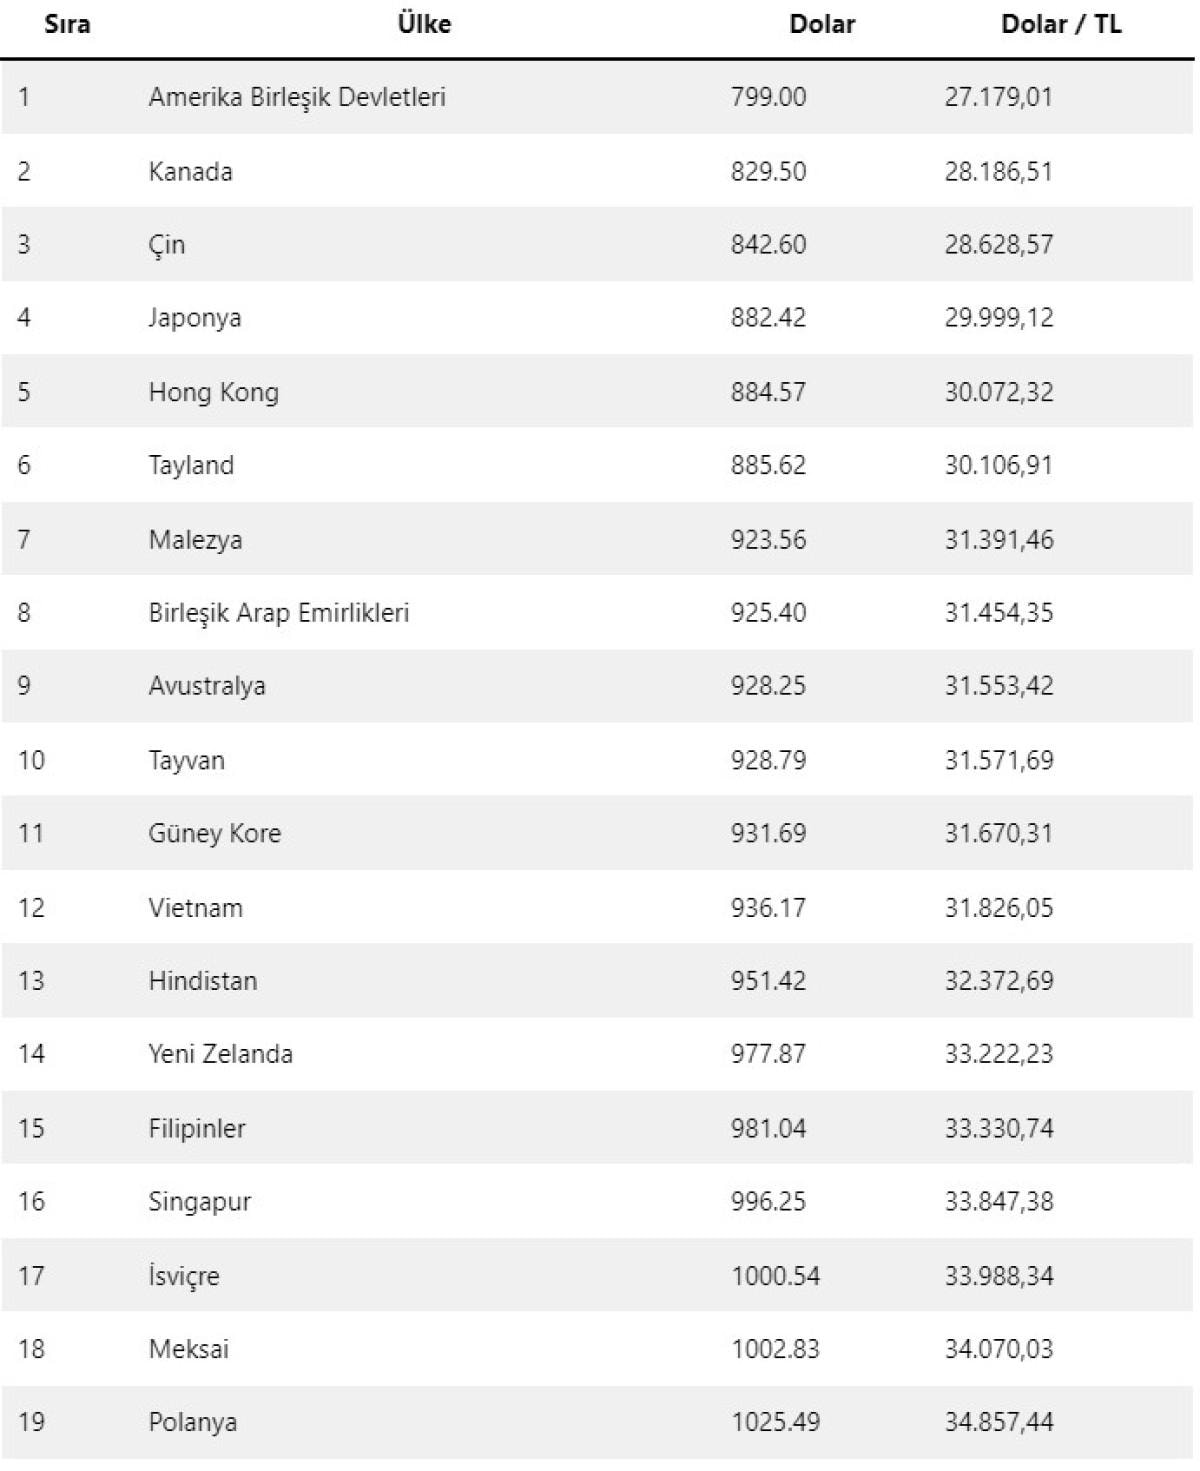Click the Hong Kong row name
Screen dimensions: 1200x1471
pos(213,392)
